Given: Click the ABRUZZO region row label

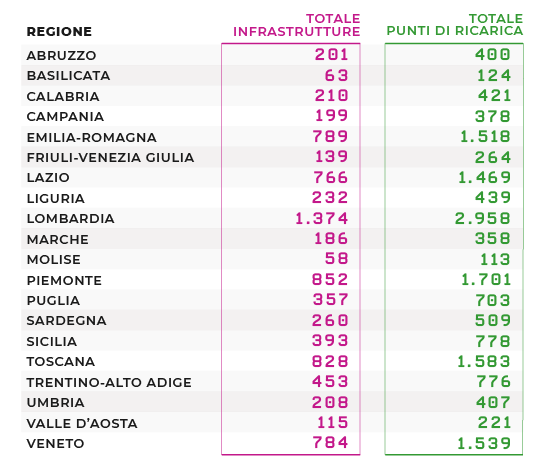Looking at the screenshot, I should 62,56.
